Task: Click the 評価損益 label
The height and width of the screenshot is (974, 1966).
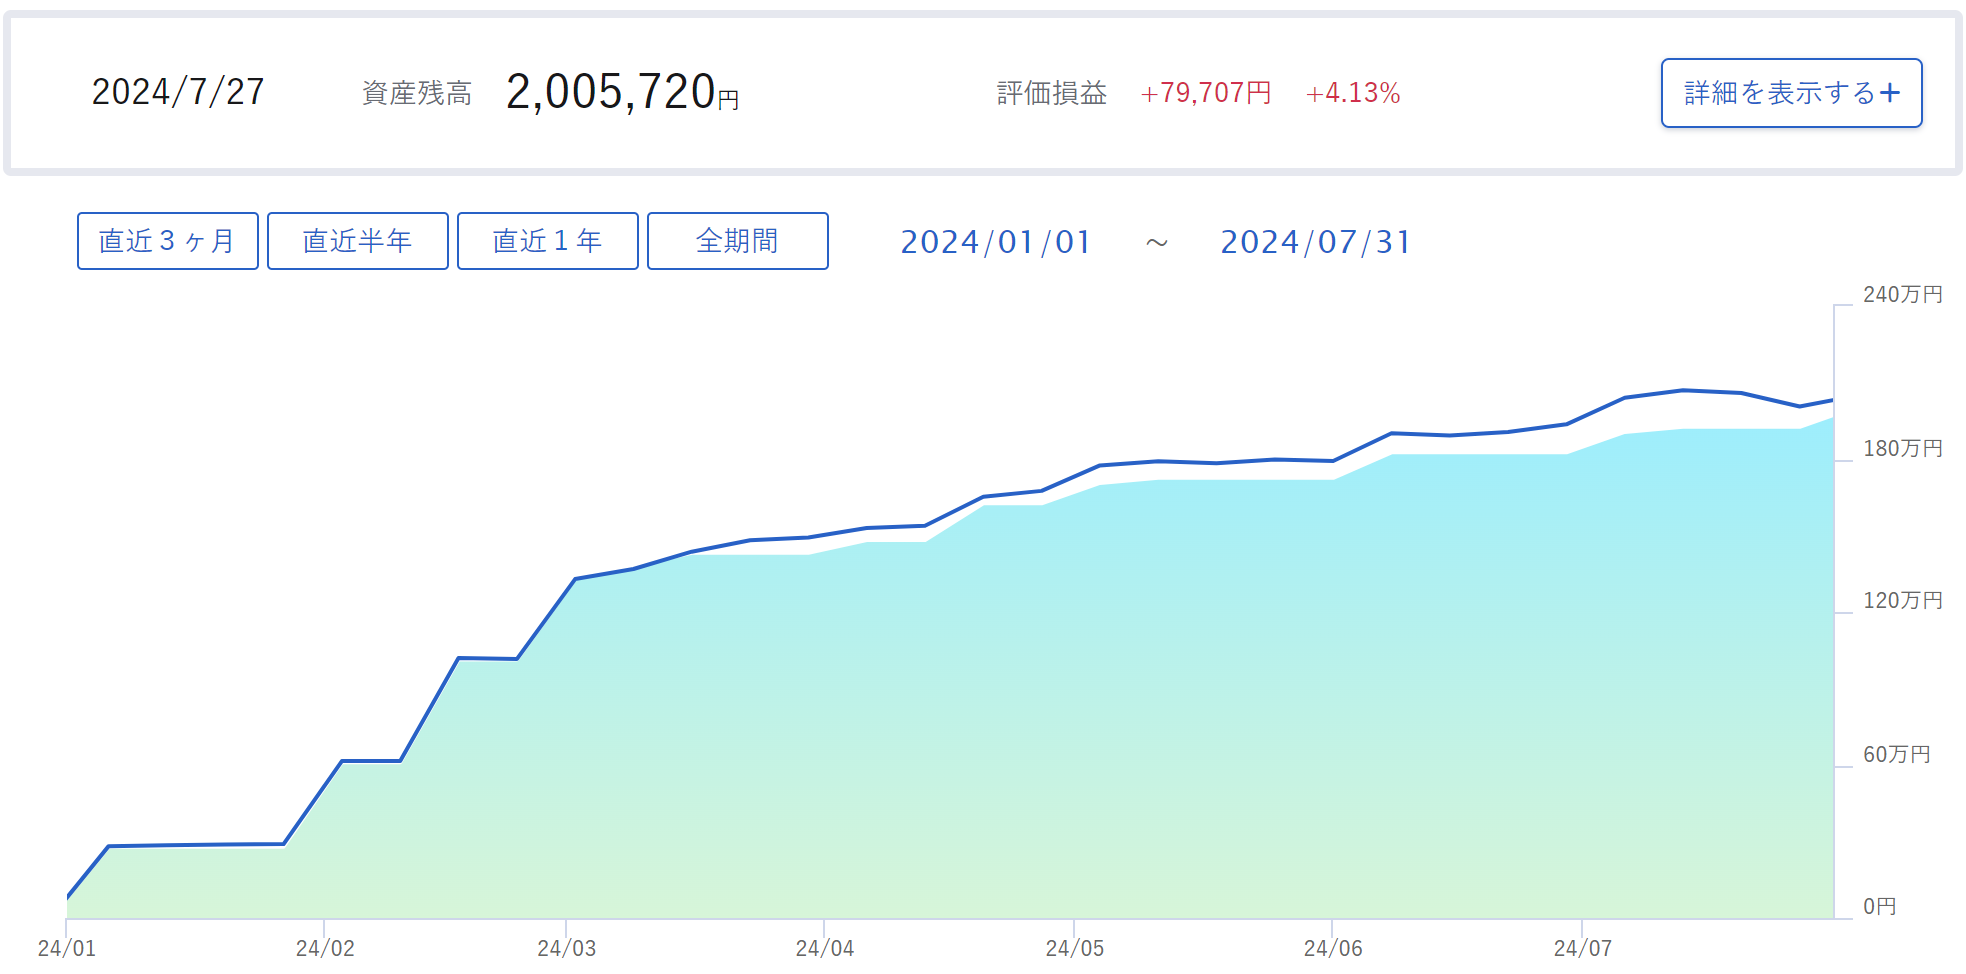Action: (x=1052, y=93)
